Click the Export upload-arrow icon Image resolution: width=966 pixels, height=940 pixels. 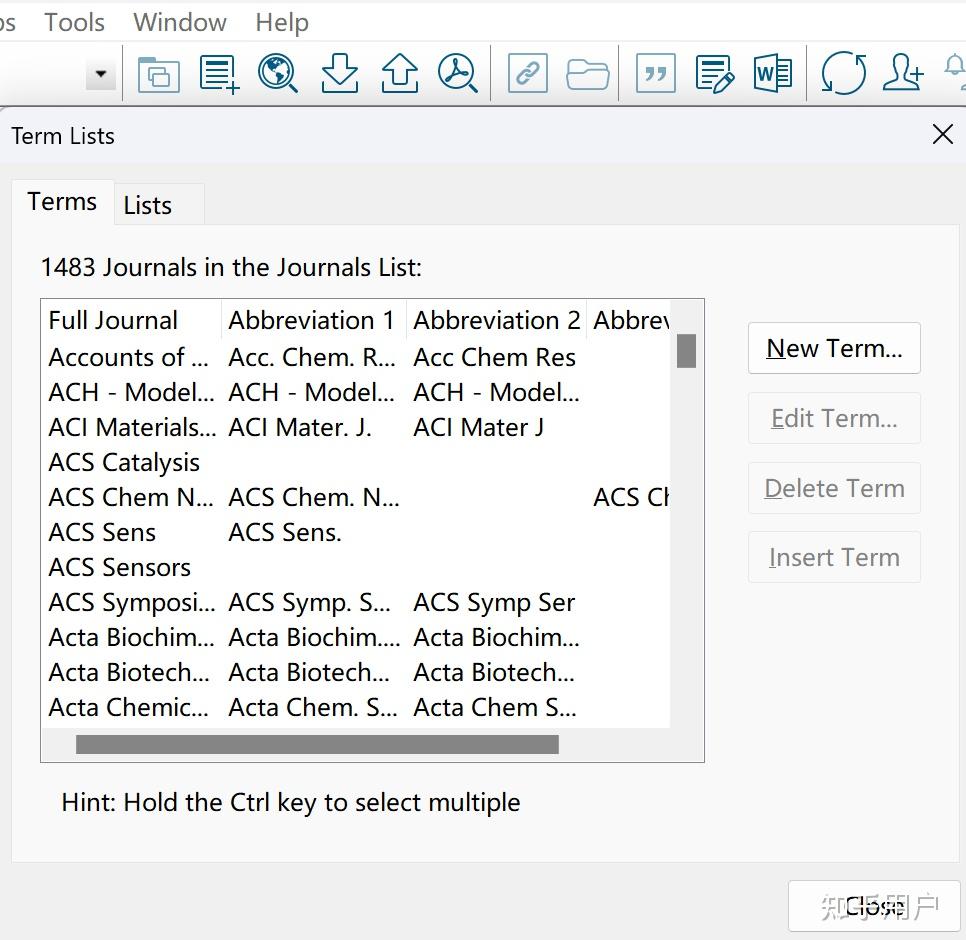[x=400, y=74]
